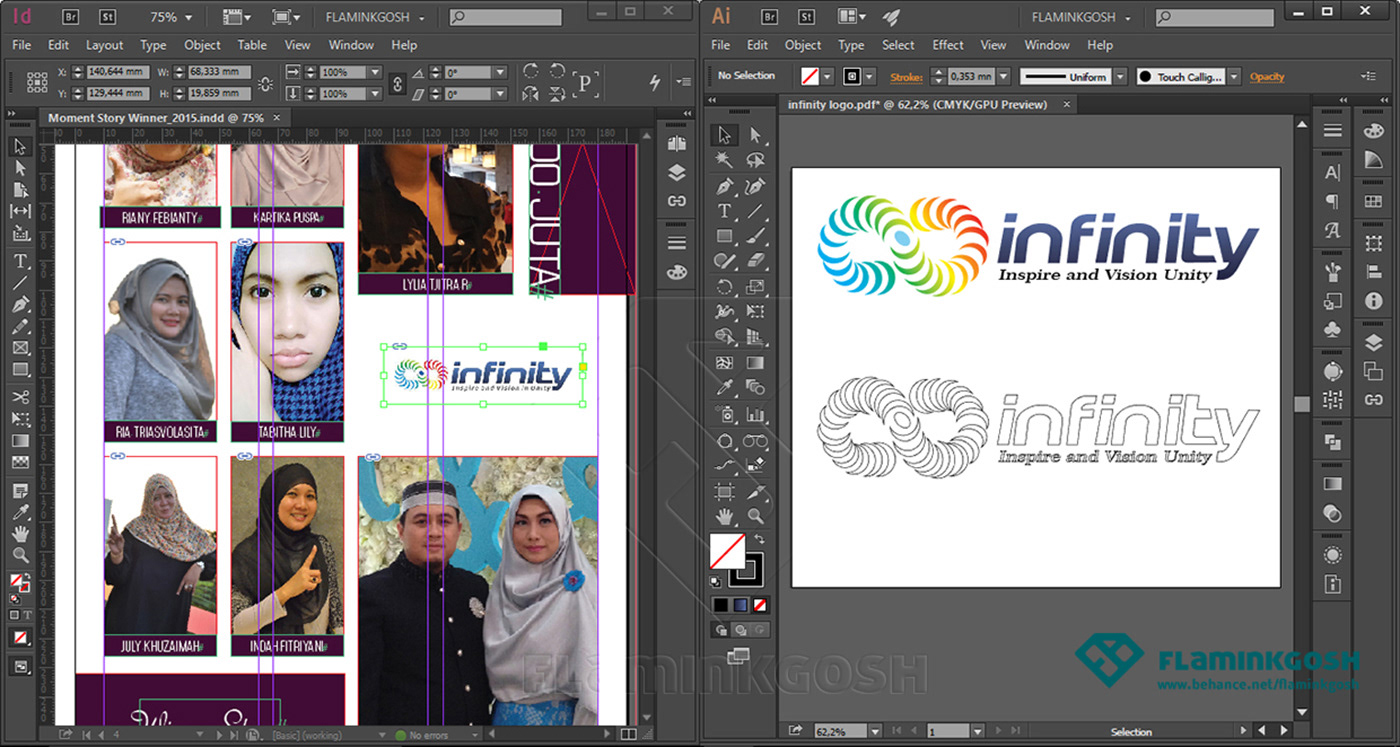Select InDesign's Type tool

point(20,261)
